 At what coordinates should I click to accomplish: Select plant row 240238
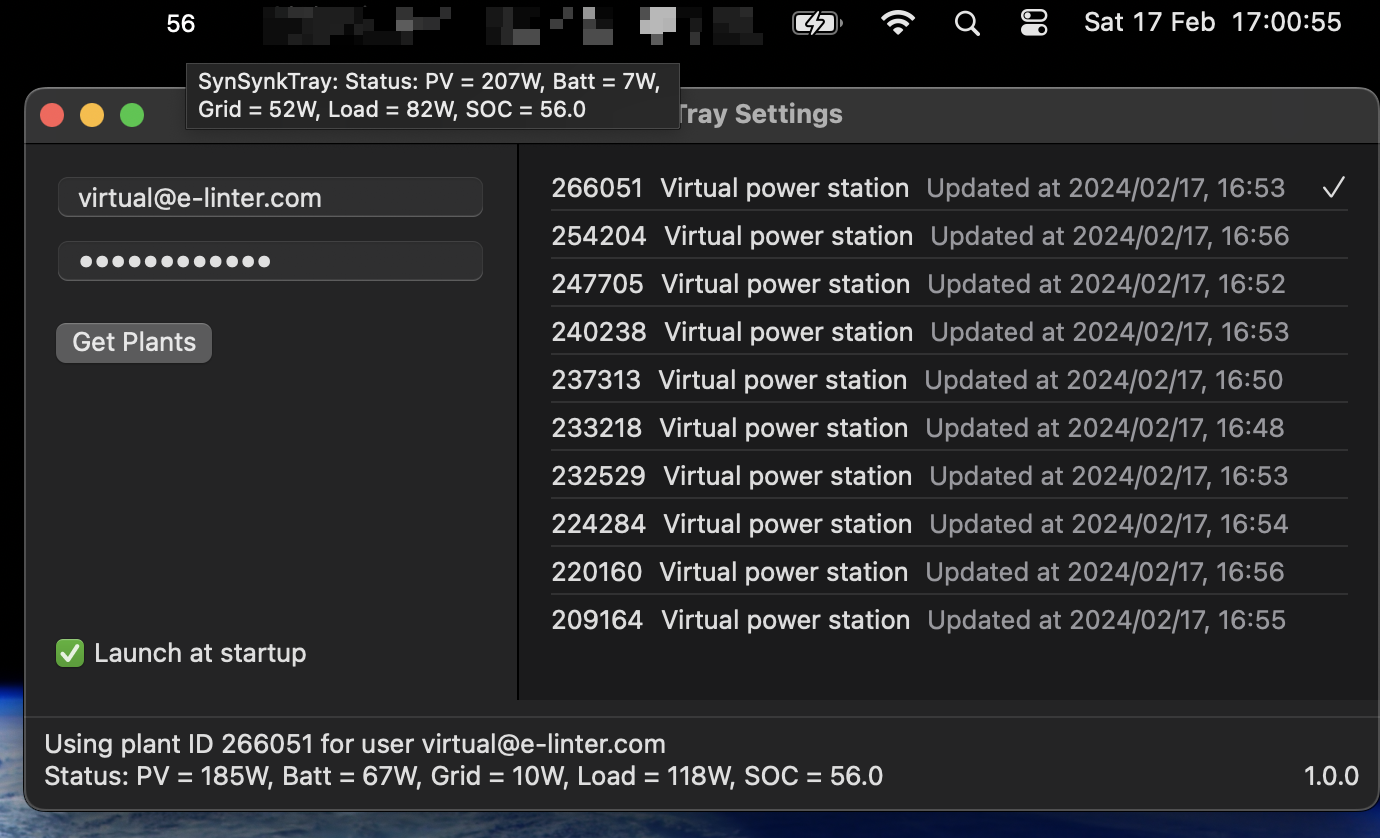(x=949, y=332)
